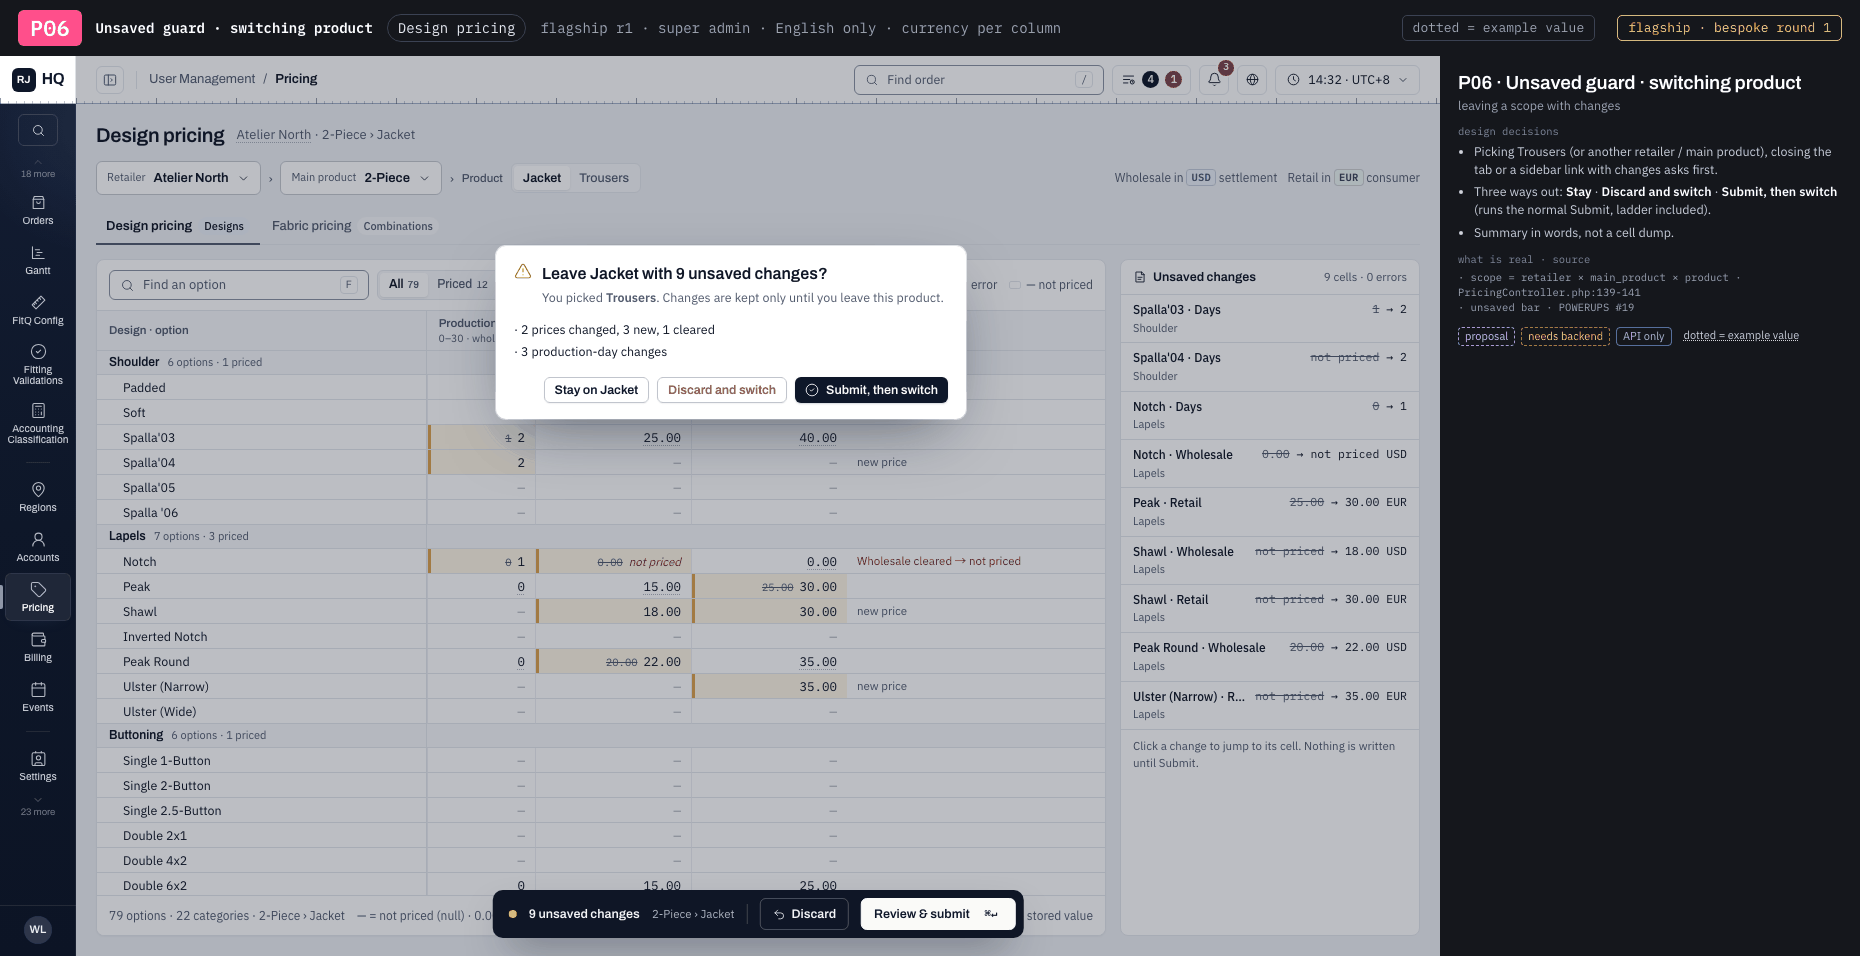Click Review & submit in the unsaved bar
1860x956 pixels.
click(x=938, y=914)
